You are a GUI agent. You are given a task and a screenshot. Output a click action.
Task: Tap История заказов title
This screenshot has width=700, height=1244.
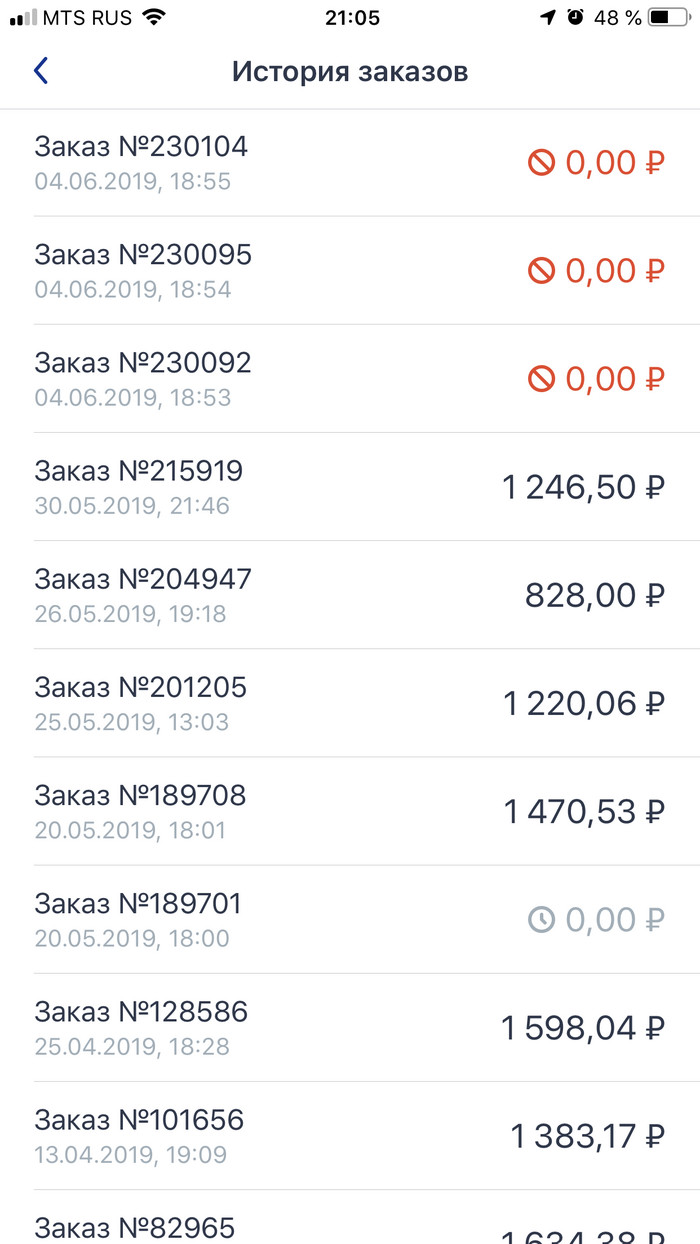(x=350, y=72)
